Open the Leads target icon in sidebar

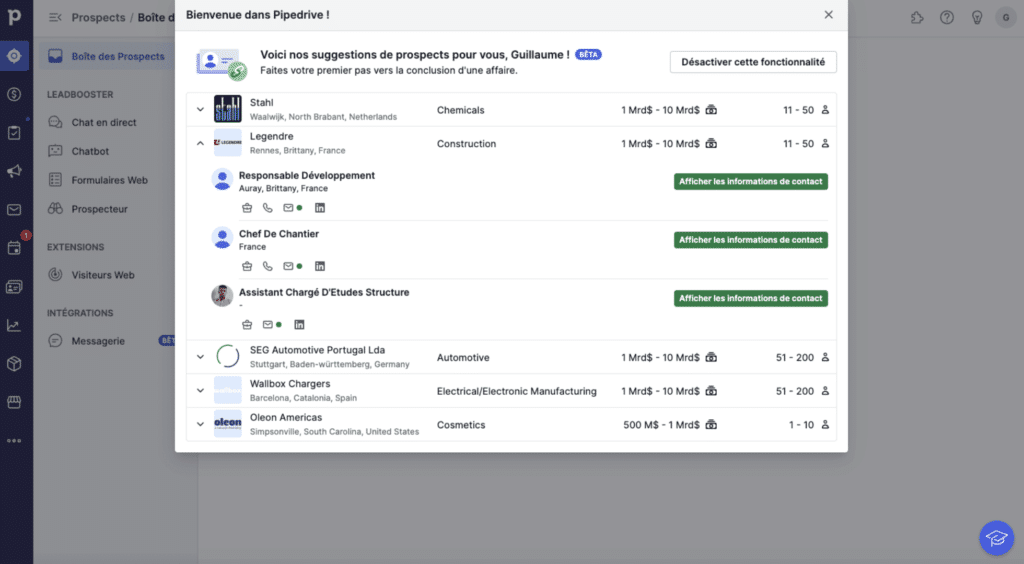[x=14, y=56]
